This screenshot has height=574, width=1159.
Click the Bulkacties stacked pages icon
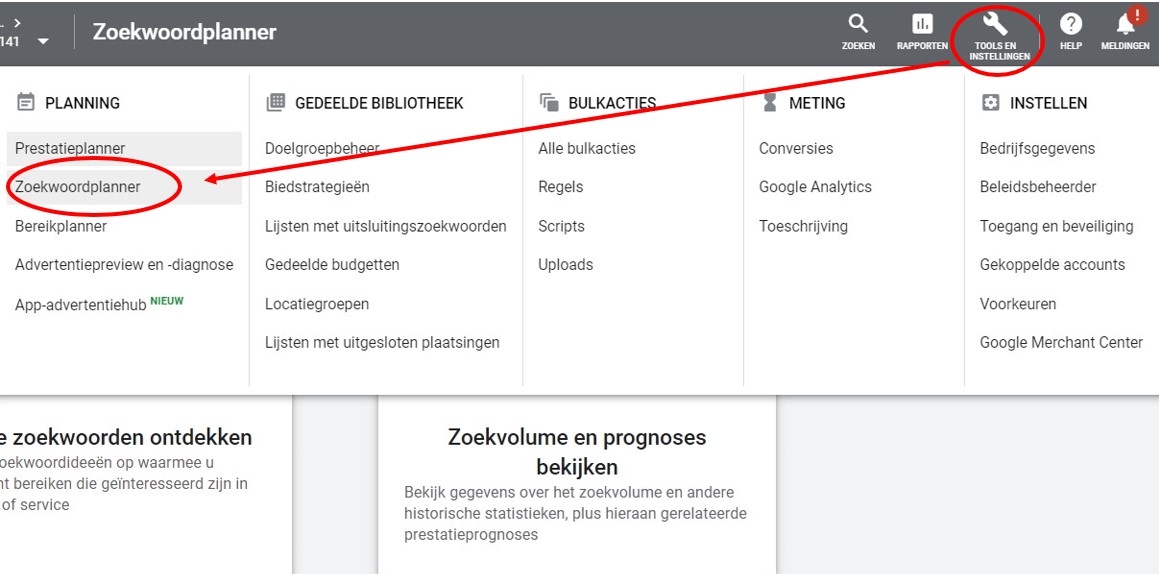(549, 103)
